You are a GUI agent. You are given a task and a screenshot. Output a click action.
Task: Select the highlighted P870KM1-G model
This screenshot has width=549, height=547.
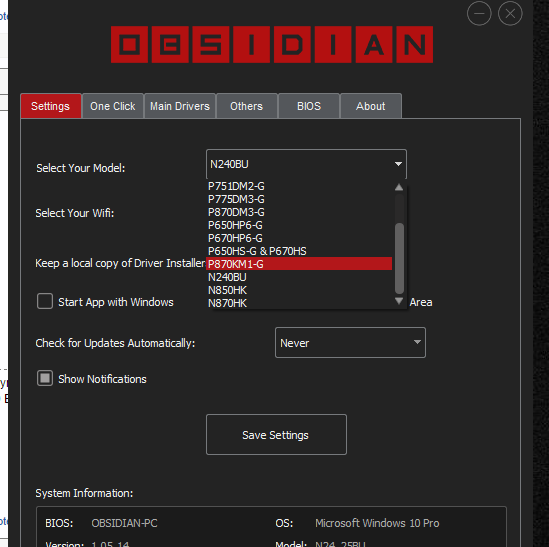coord(299,264)
